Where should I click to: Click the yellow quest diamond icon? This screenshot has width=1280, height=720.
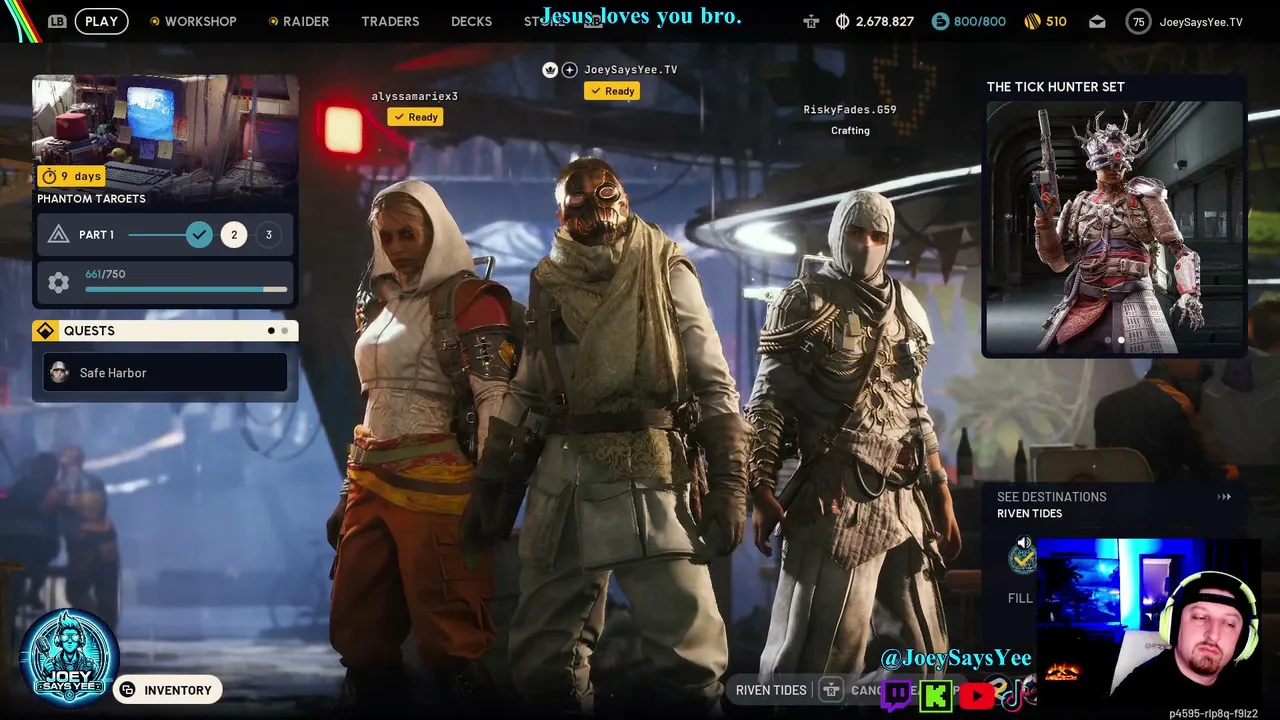pos(45,331)
